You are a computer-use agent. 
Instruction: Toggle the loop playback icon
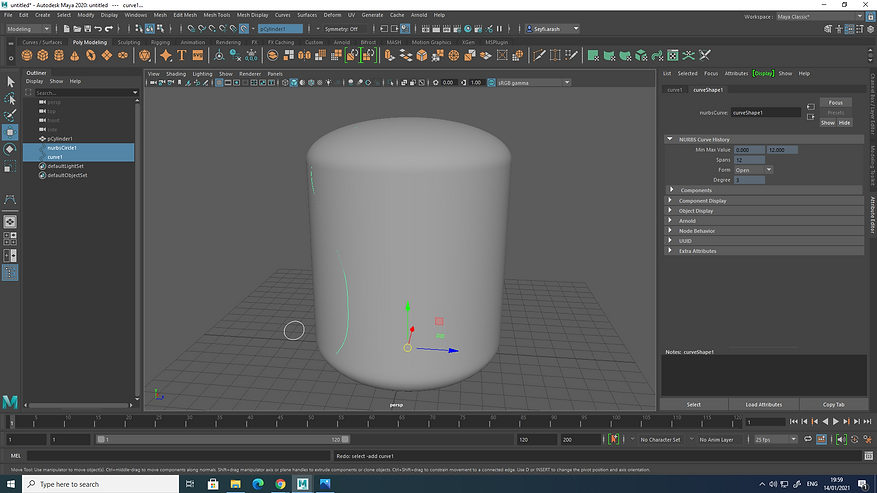(x=808, y=439)
